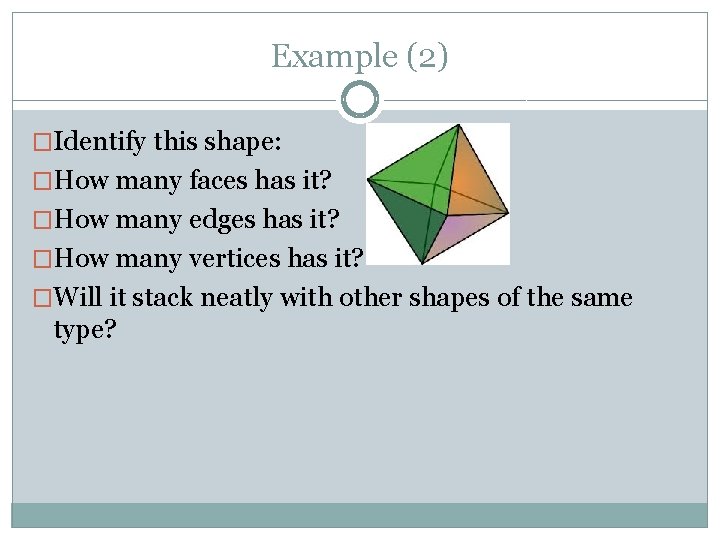Click the bullet marker before "Identify this shape"
The image size is (720, 540).
click(x=42, y=143)
